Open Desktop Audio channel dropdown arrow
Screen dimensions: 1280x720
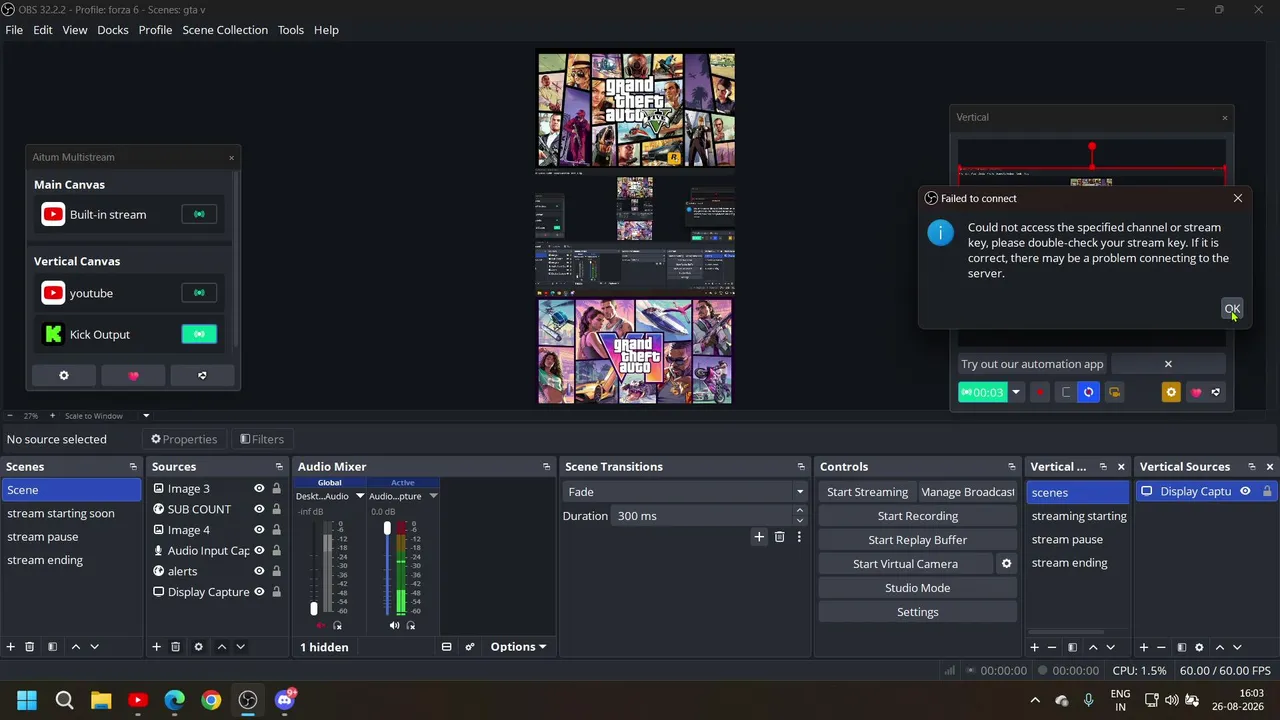360,496
